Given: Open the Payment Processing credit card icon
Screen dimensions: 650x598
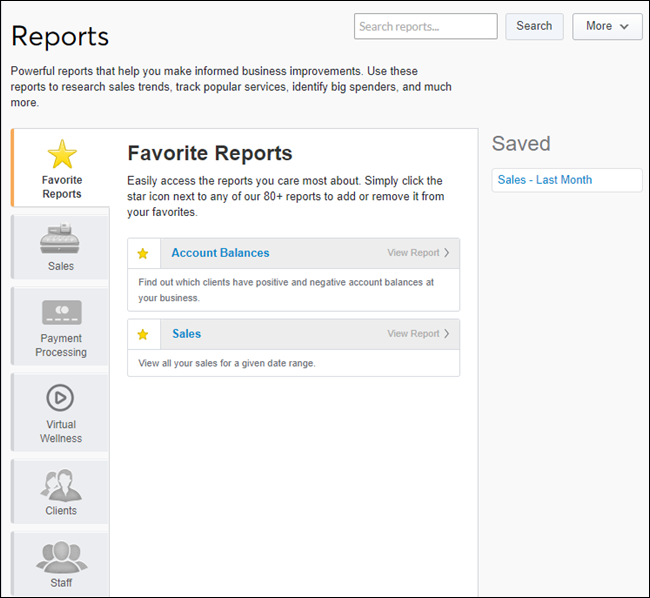Looking at the screenshot, I should pyautogui.click(x=62, y=312).
